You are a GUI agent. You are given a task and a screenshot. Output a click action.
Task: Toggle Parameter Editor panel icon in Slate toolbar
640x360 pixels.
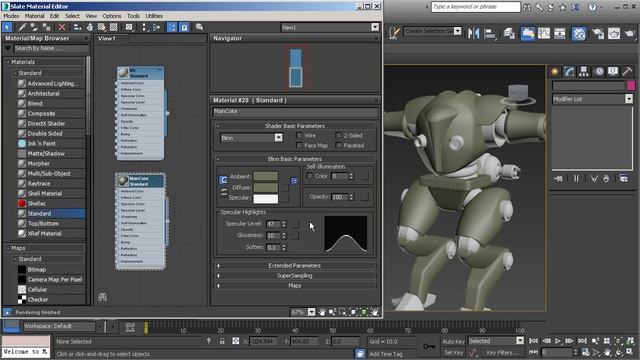(184, 27)
